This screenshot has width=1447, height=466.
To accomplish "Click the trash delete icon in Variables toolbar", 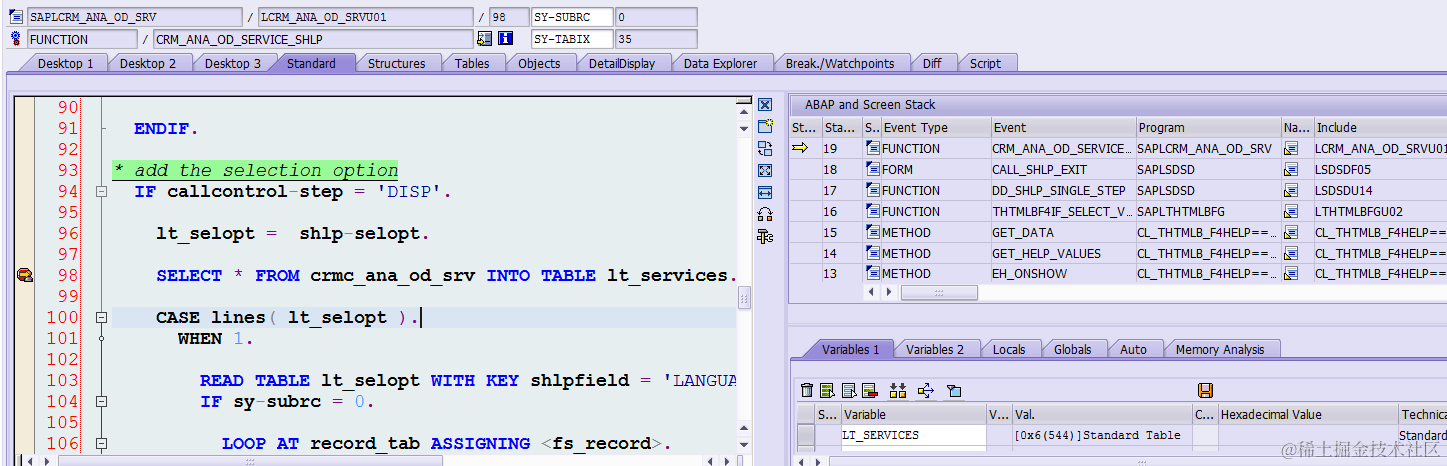I will pos(806,390).
